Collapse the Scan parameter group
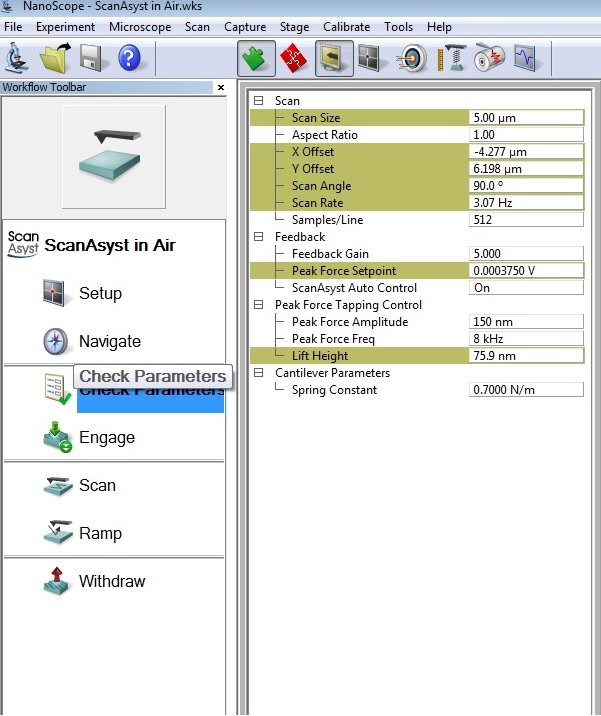The width and height of the screenshot is (601, 716). (259, 101)
